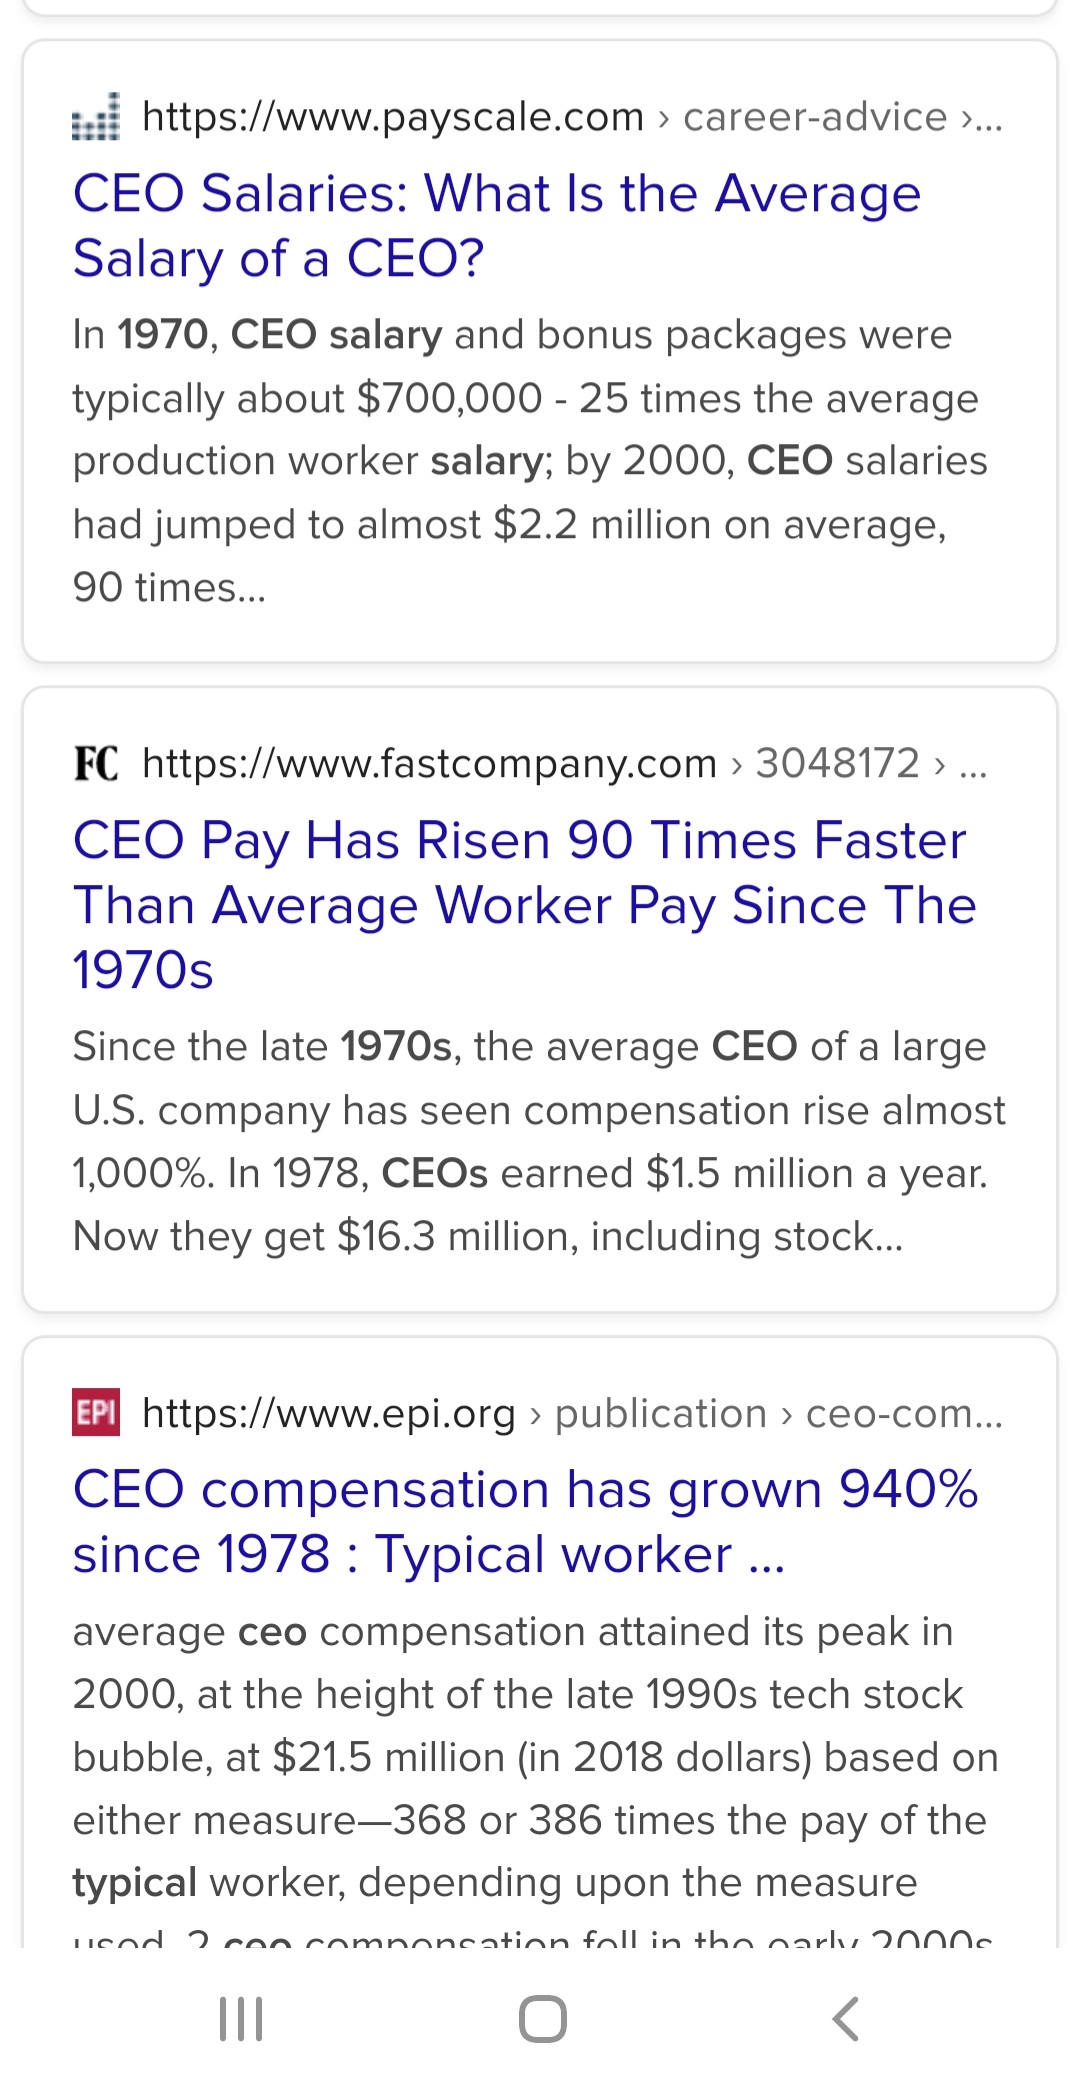Tap the PayScale site favicon
The height and width of the screenshot is (2092, 1080).
96,117
